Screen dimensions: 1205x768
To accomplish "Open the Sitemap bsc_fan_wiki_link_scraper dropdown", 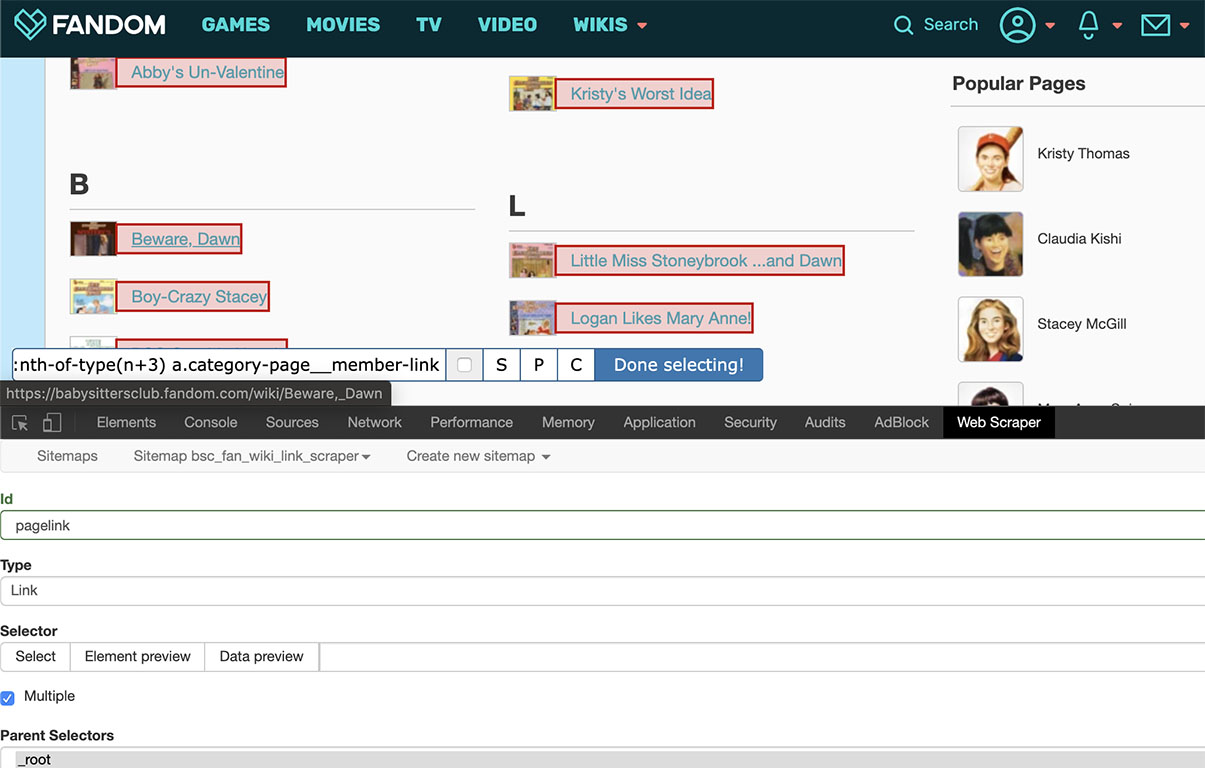I will [250, 456].
